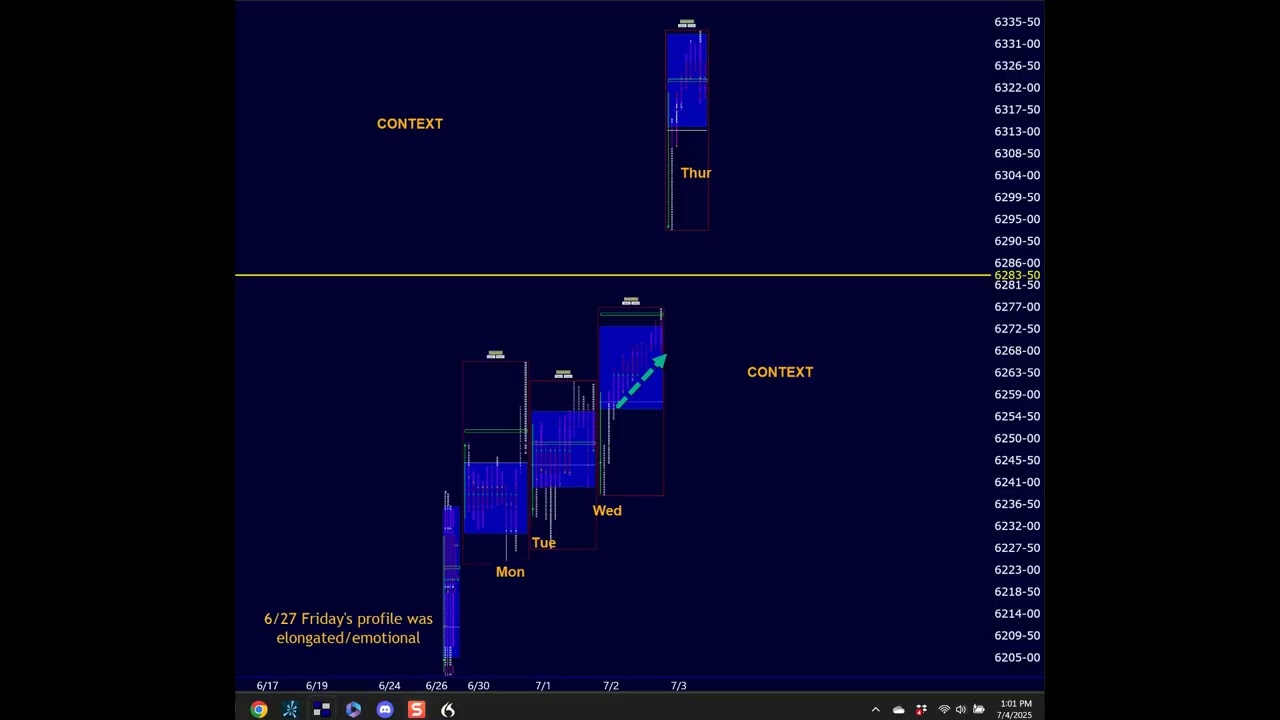Open the dark squares charting app in taskbar
The image size is (1280, 720).
pos(322,709)
